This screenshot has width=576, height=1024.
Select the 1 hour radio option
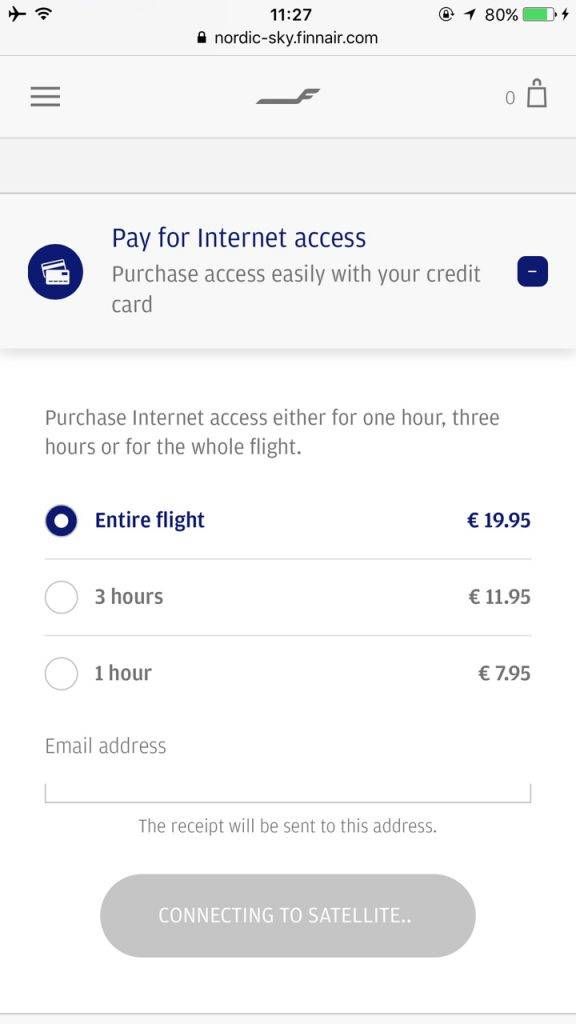point(61,673)
